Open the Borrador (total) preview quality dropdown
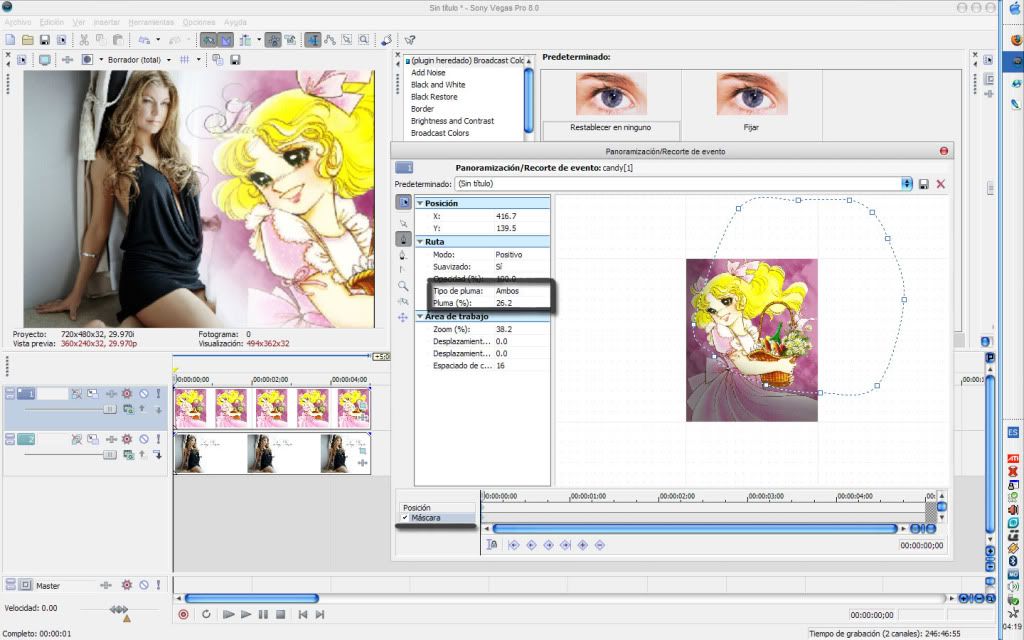This screenshot has height=640, width=1024. [168, 59]
